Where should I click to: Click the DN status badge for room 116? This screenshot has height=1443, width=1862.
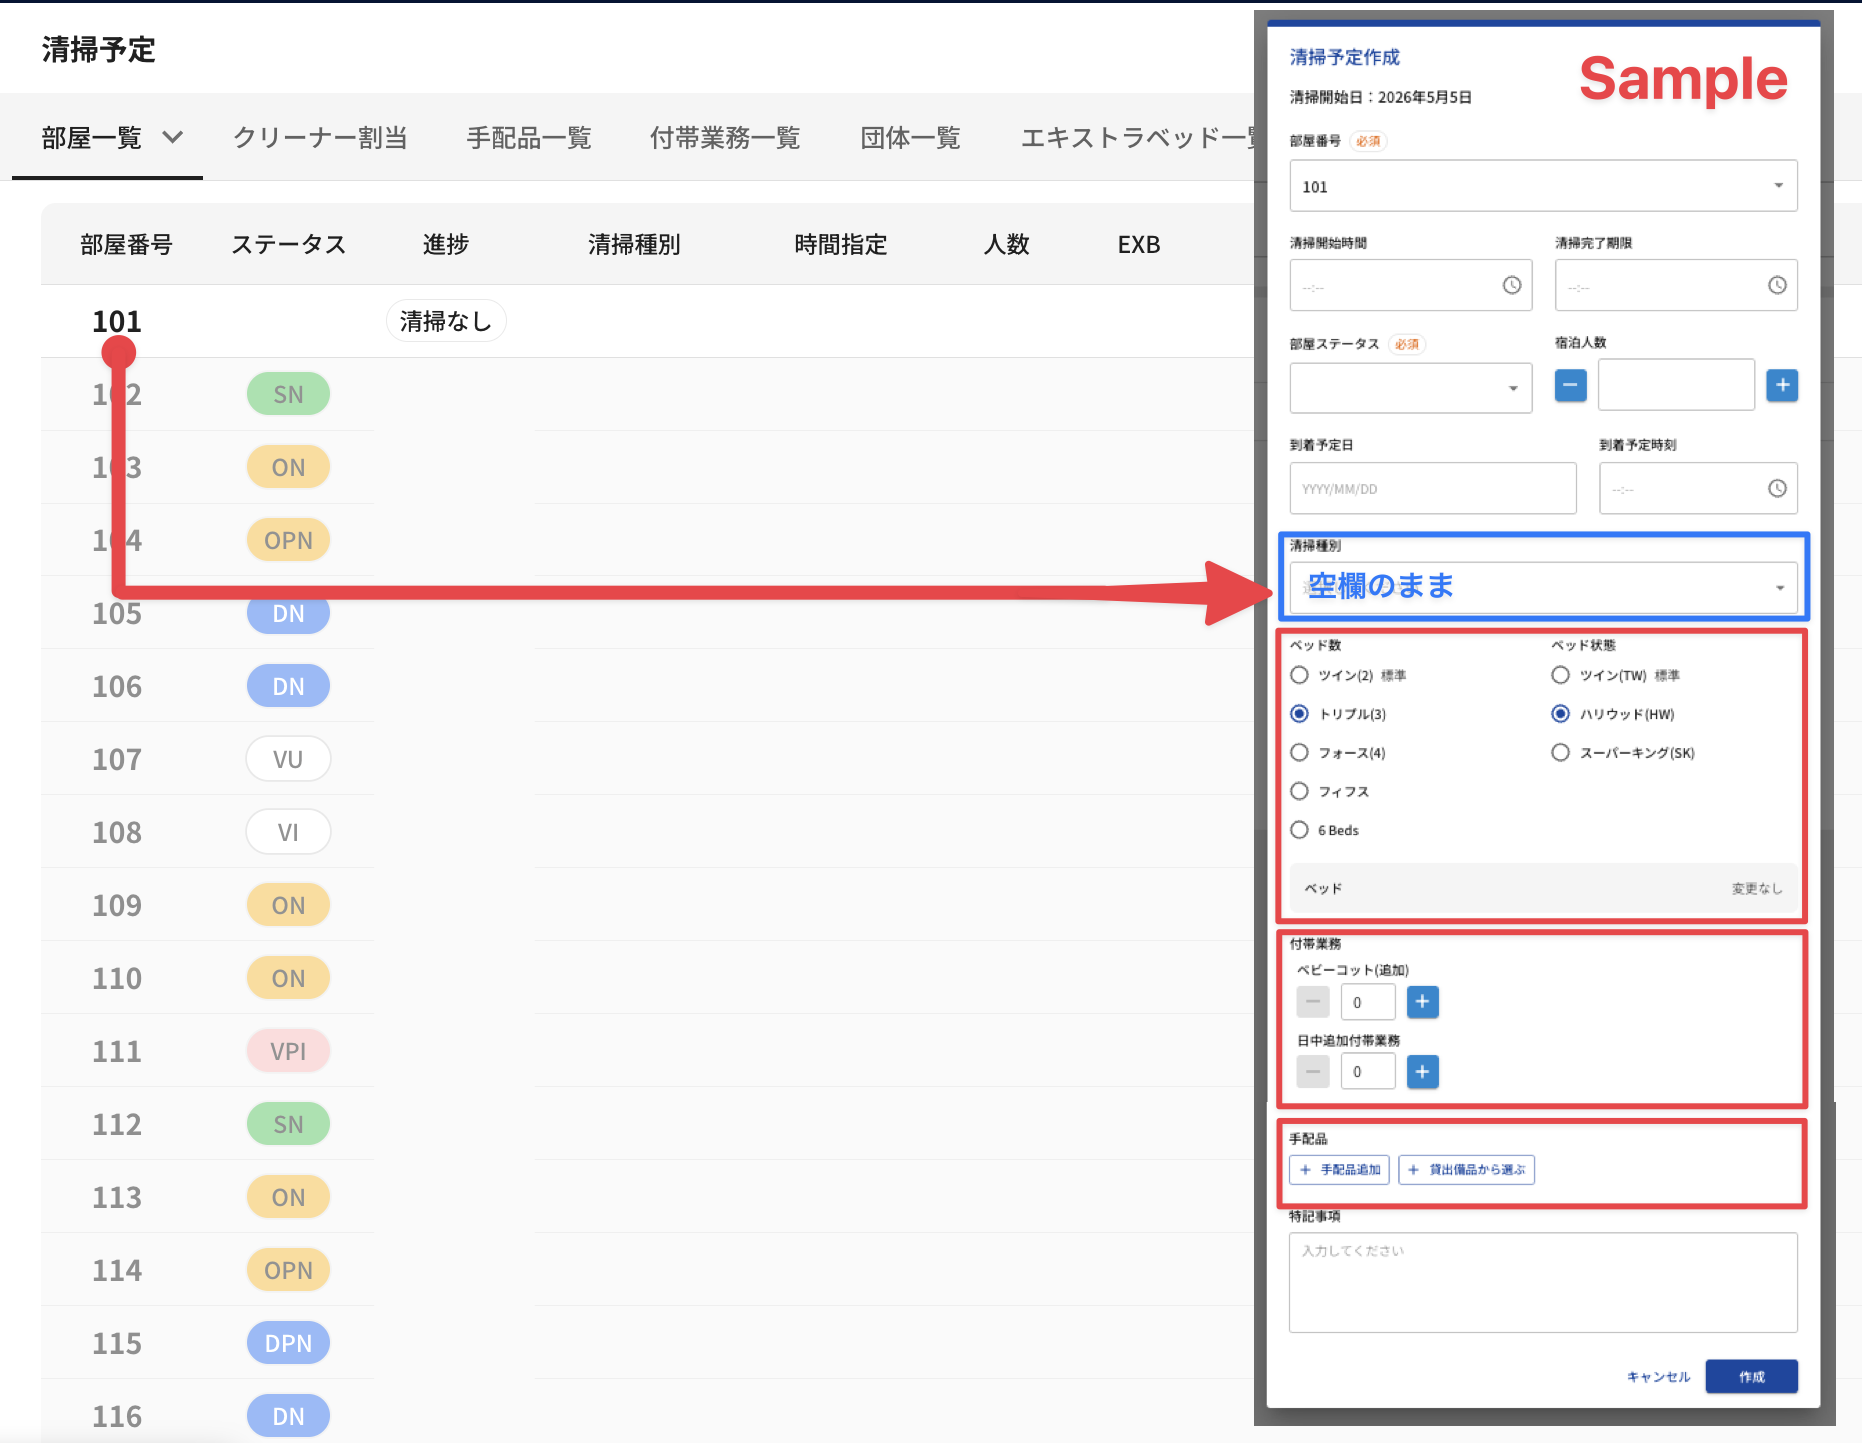point(288,1416)
